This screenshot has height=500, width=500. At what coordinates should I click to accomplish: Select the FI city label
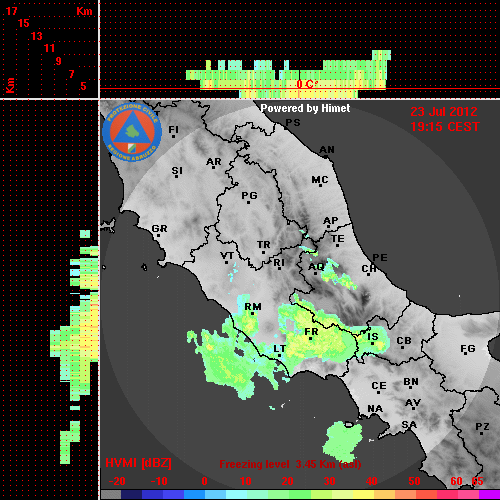pyautogui.click(x=173, y=129)
